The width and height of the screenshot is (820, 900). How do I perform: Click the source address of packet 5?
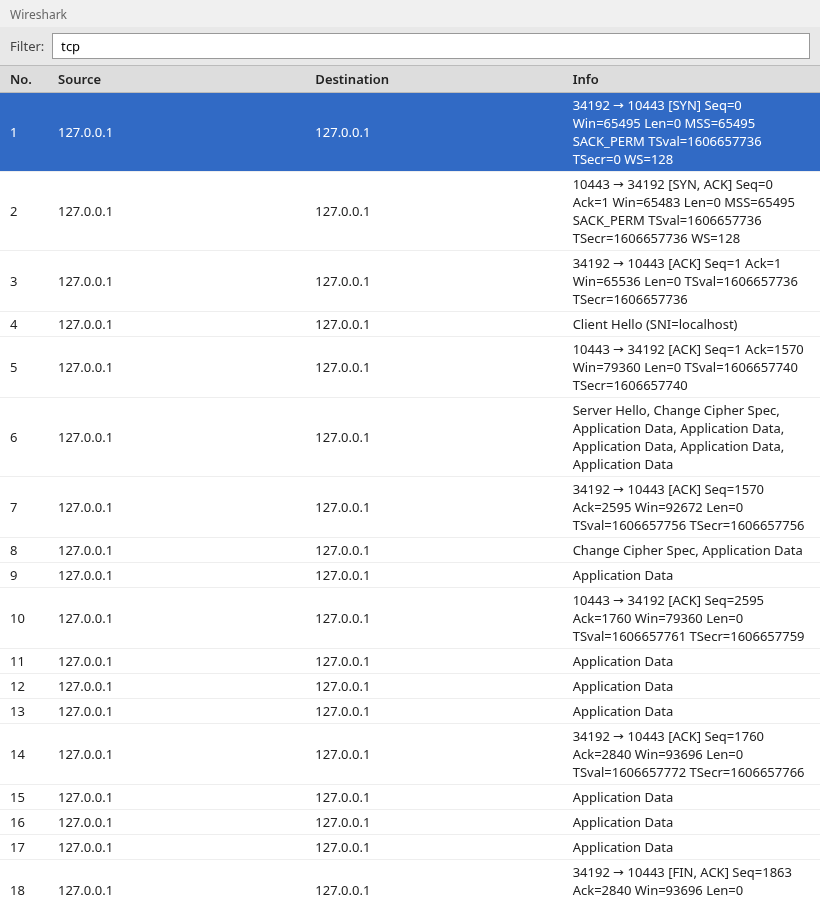[85, 367]
